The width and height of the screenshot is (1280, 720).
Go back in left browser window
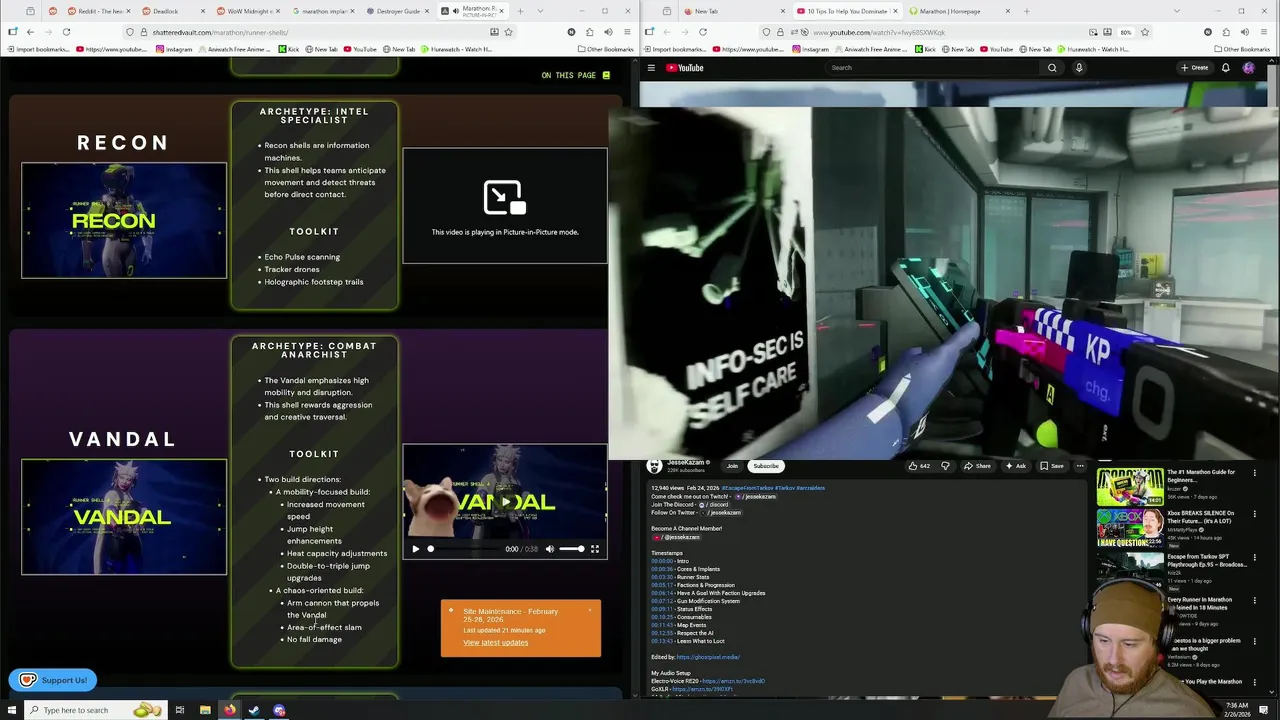point(30,32)
